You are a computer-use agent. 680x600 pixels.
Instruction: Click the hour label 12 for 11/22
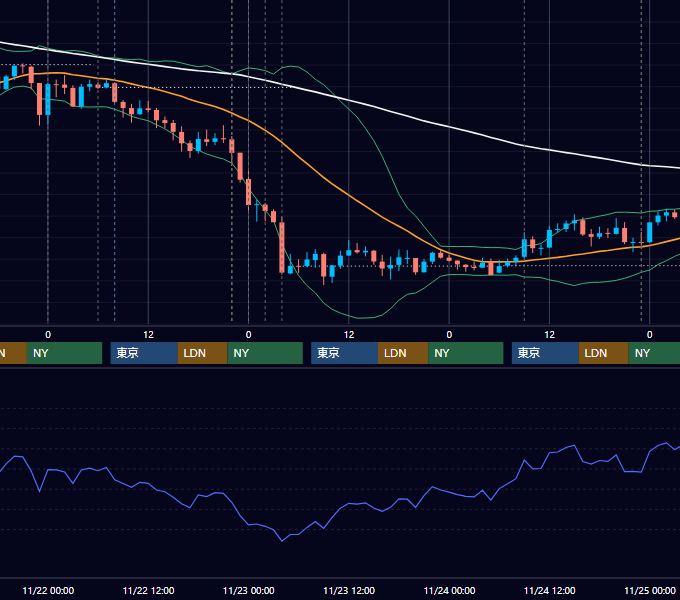(x=148, y=335)
